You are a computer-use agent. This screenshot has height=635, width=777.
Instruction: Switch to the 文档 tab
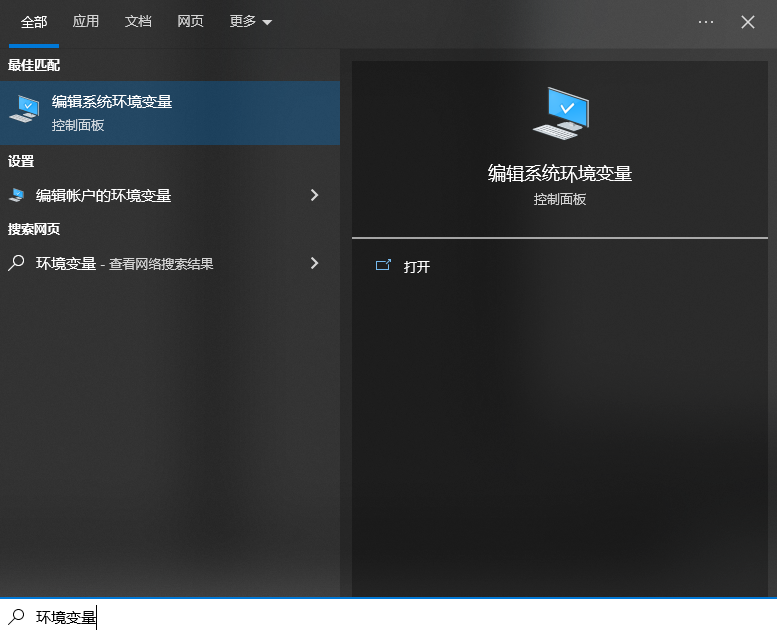coord(138,21)
